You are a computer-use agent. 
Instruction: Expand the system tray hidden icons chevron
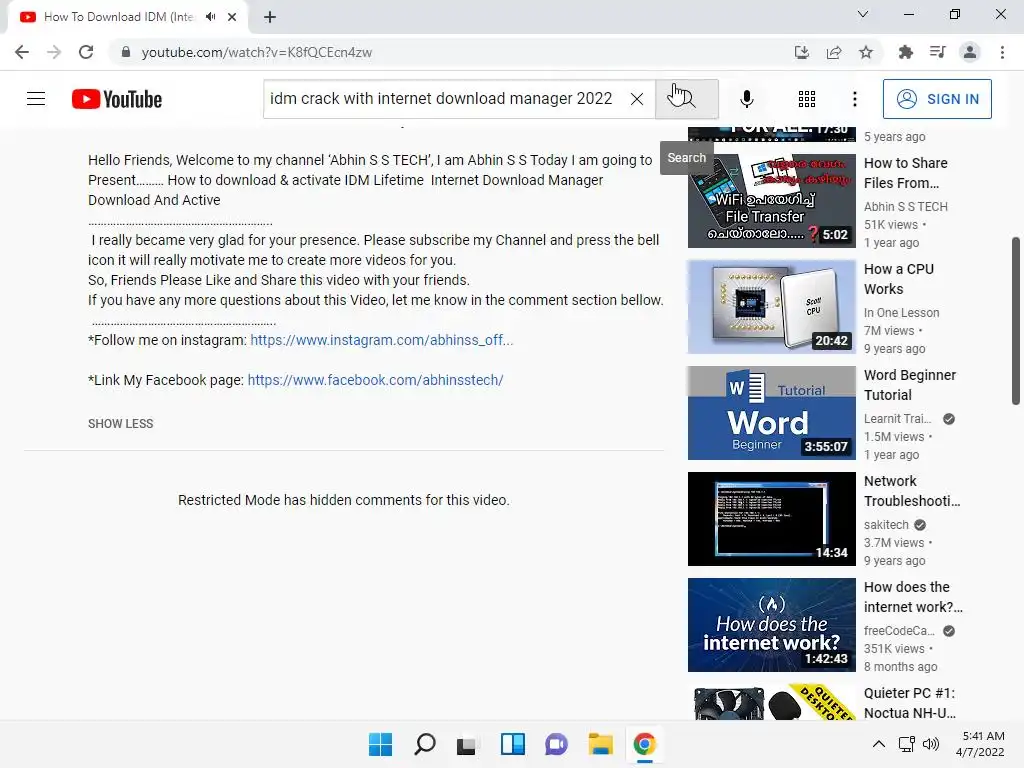pyautogui.click(x=879, y=744)
